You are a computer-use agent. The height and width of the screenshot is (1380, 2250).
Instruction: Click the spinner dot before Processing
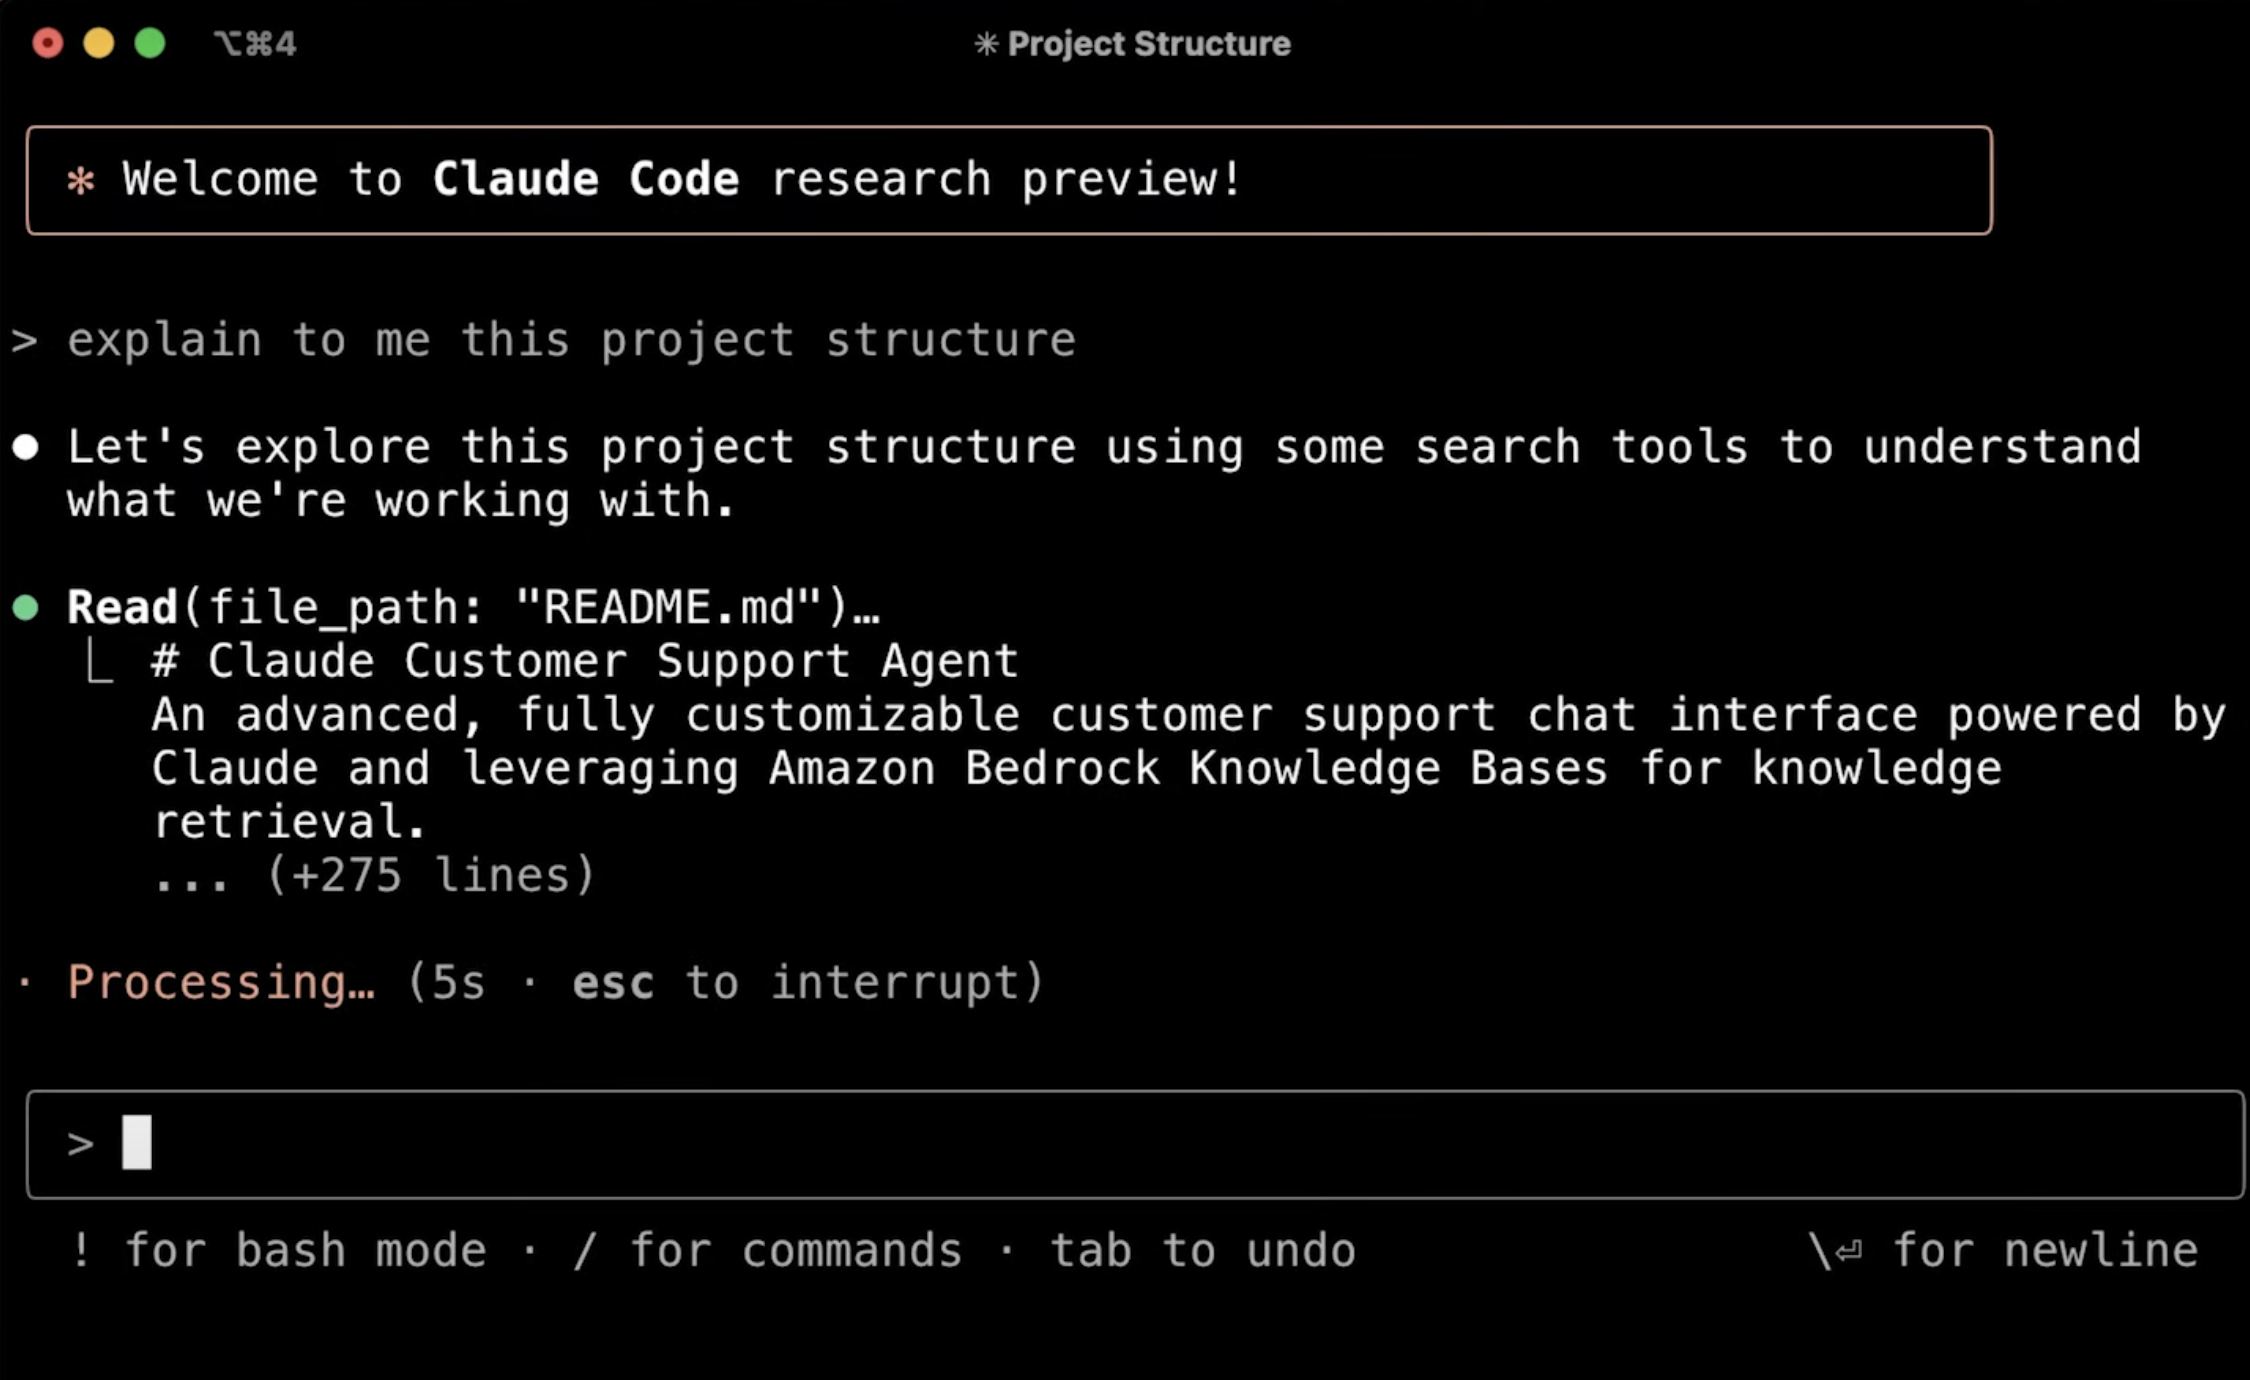[26, 983]
